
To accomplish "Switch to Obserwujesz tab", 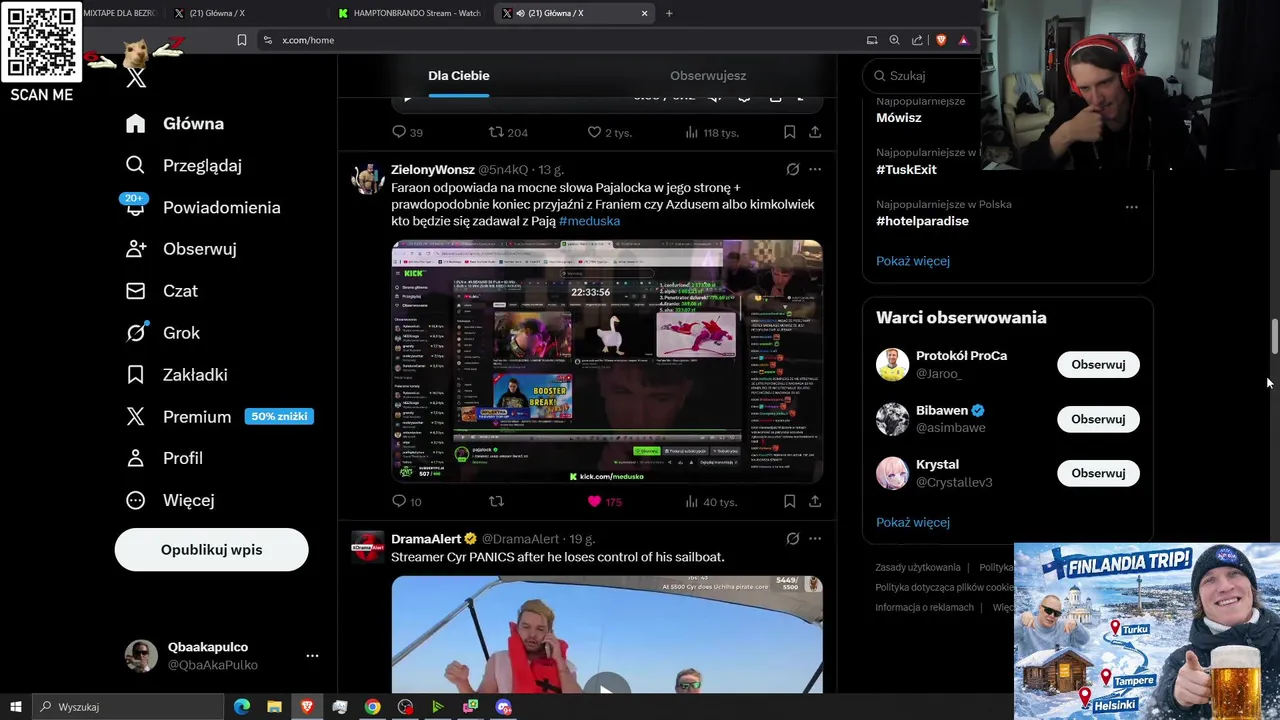I will click(708, 76).
